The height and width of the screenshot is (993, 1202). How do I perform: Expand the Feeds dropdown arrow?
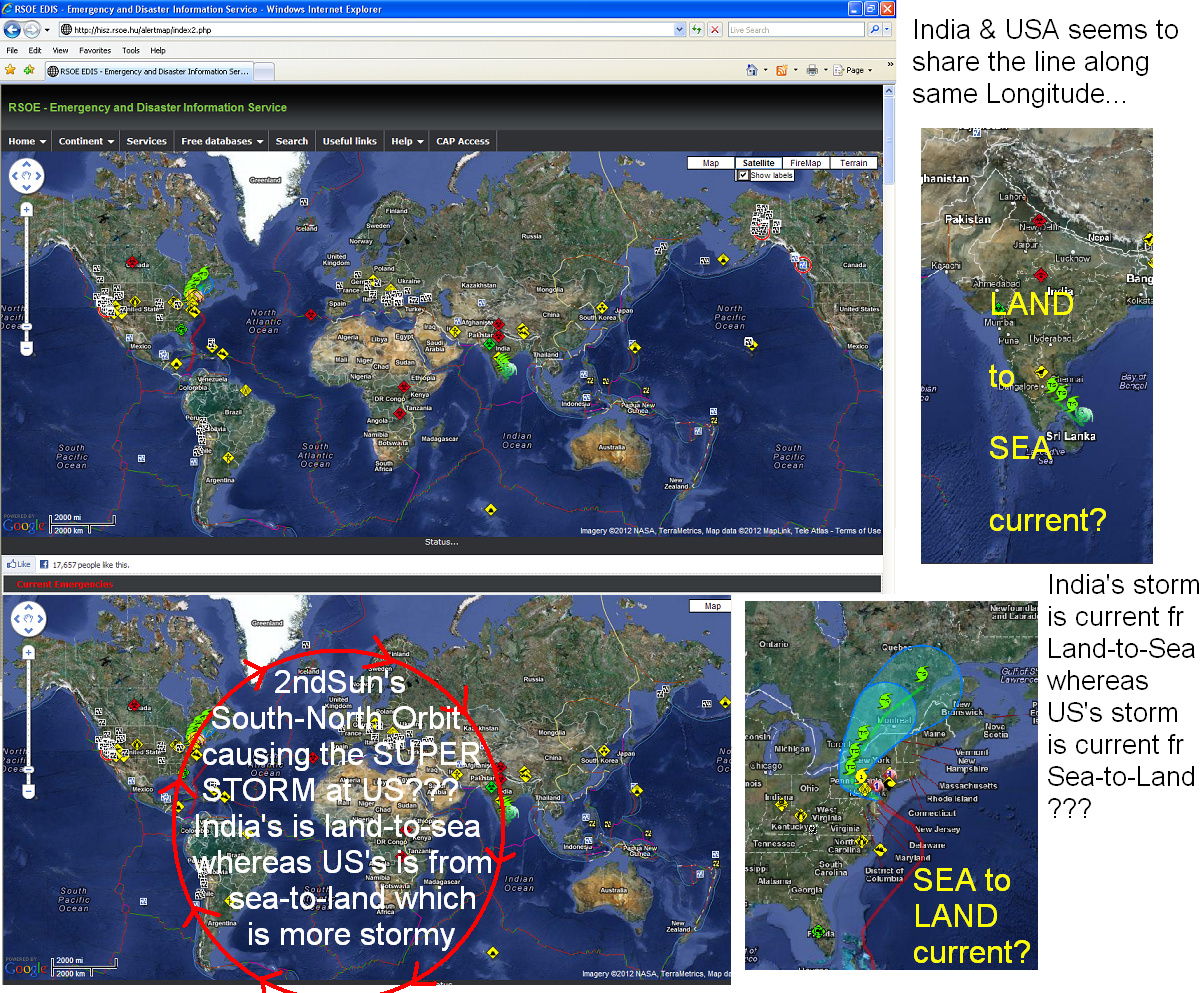(795, 70)
